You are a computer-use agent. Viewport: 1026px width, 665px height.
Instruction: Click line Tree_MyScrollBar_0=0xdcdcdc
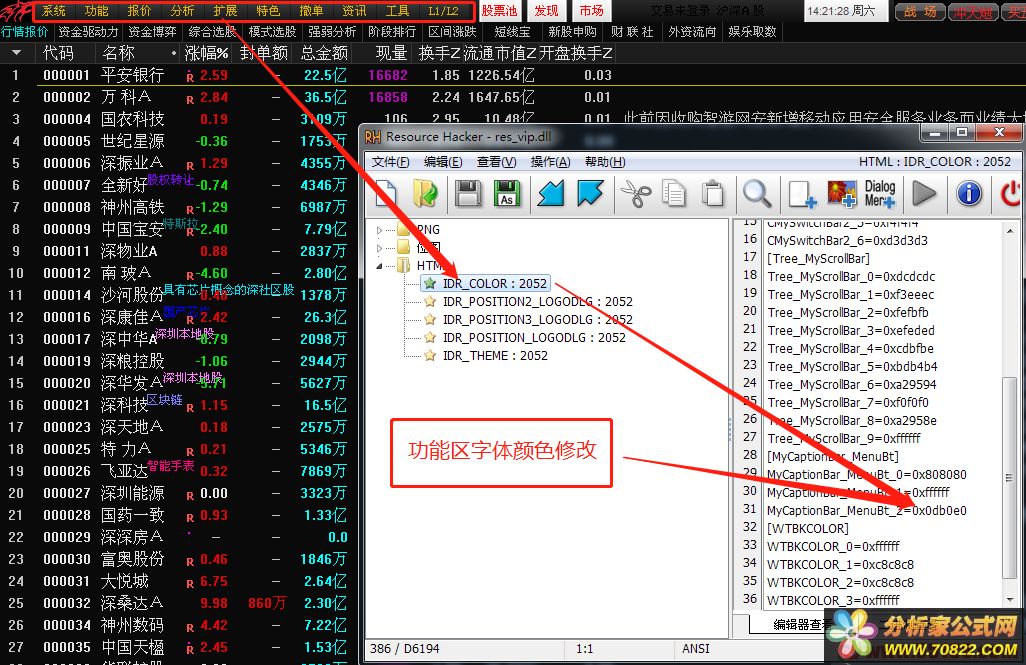point(851,277)
